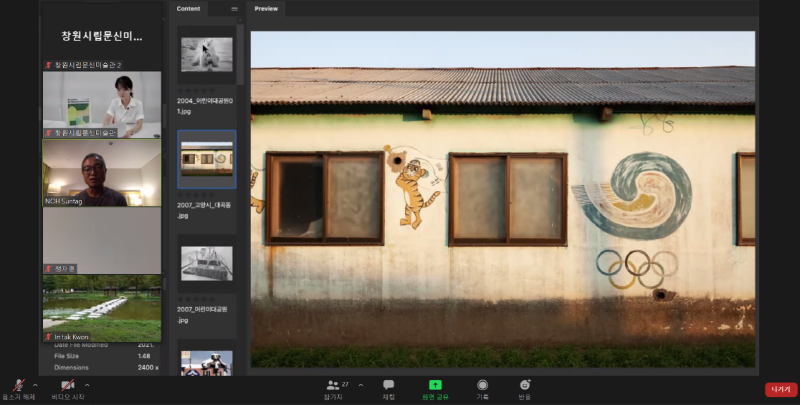Image resolution: width=800 pixels, height=405 pixels.
Task: Click star rating under 2007_어린이대공원.jpg
Action: (196, 299)
